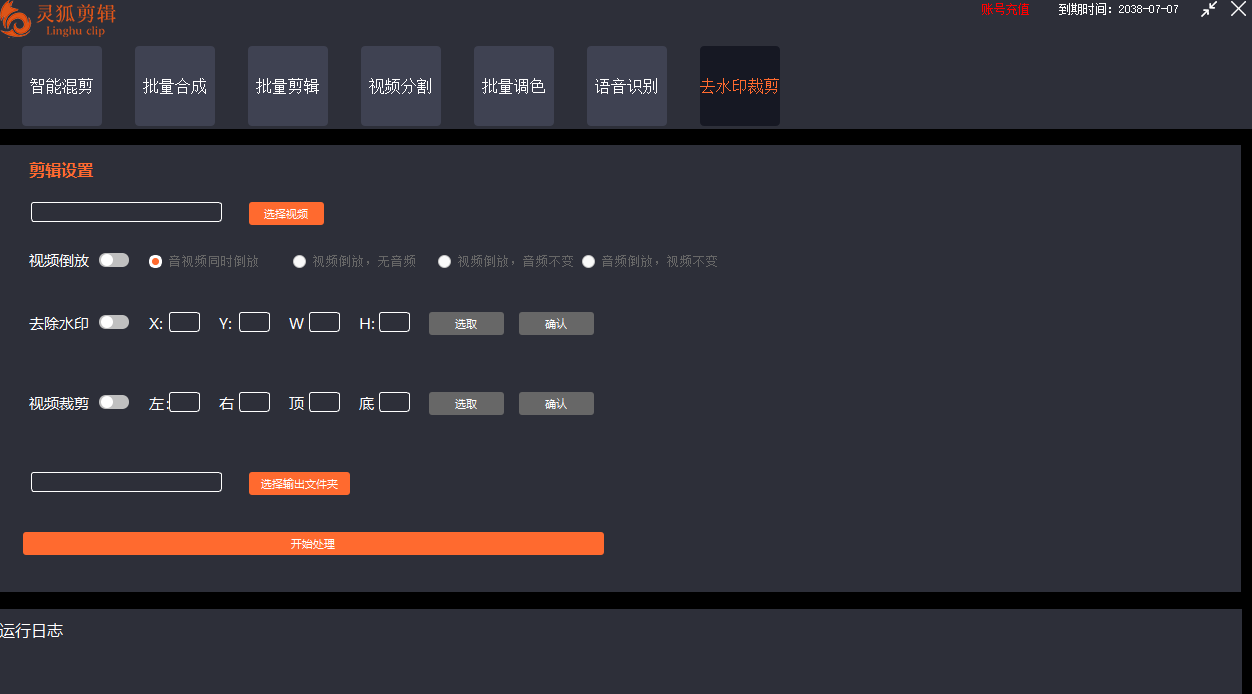Viewport: 1252px width, 694px height.
Task: Enable the 视频裁剪 toggle switch
Action: coord(114,402)
